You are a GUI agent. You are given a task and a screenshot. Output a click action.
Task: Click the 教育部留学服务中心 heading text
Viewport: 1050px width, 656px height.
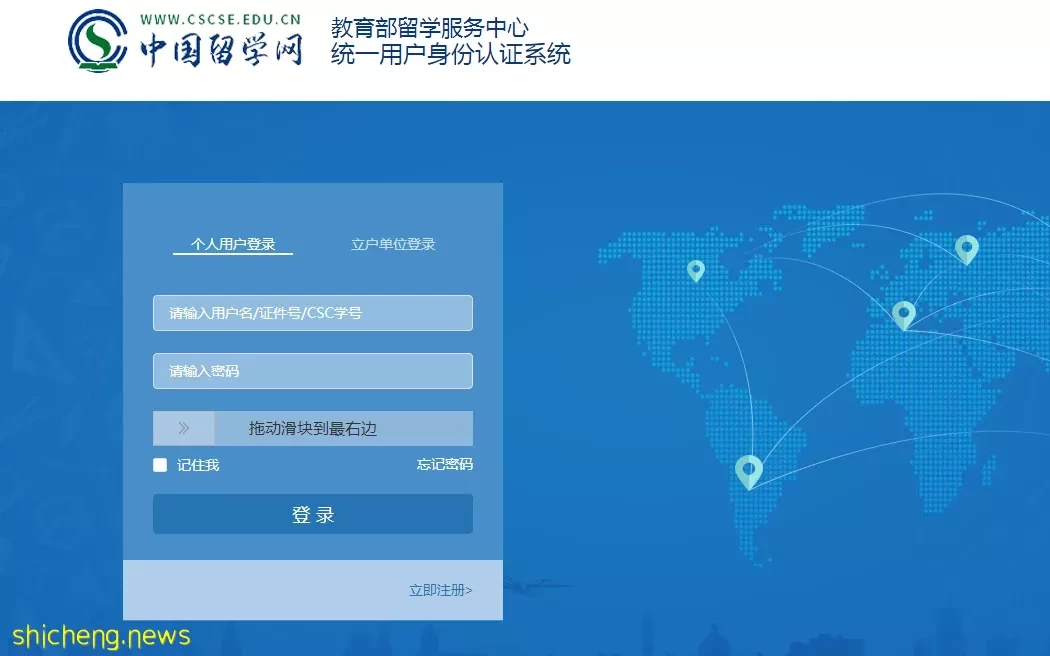click(429, 28)
